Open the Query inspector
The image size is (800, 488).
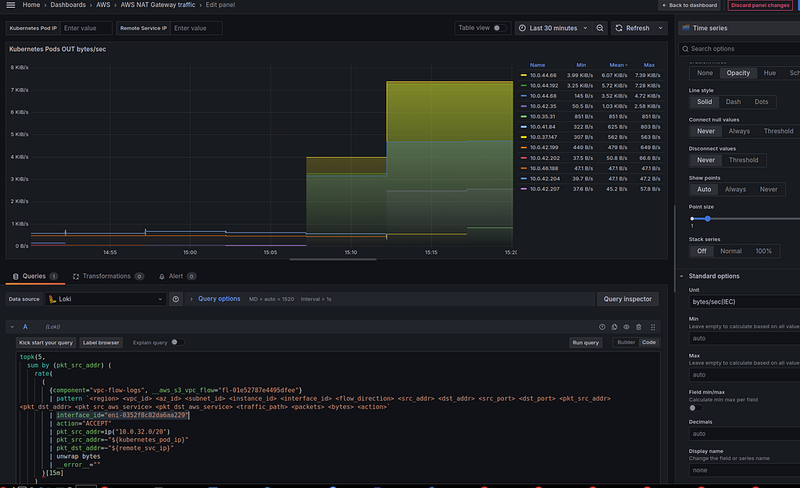click(x=628, y=299)
